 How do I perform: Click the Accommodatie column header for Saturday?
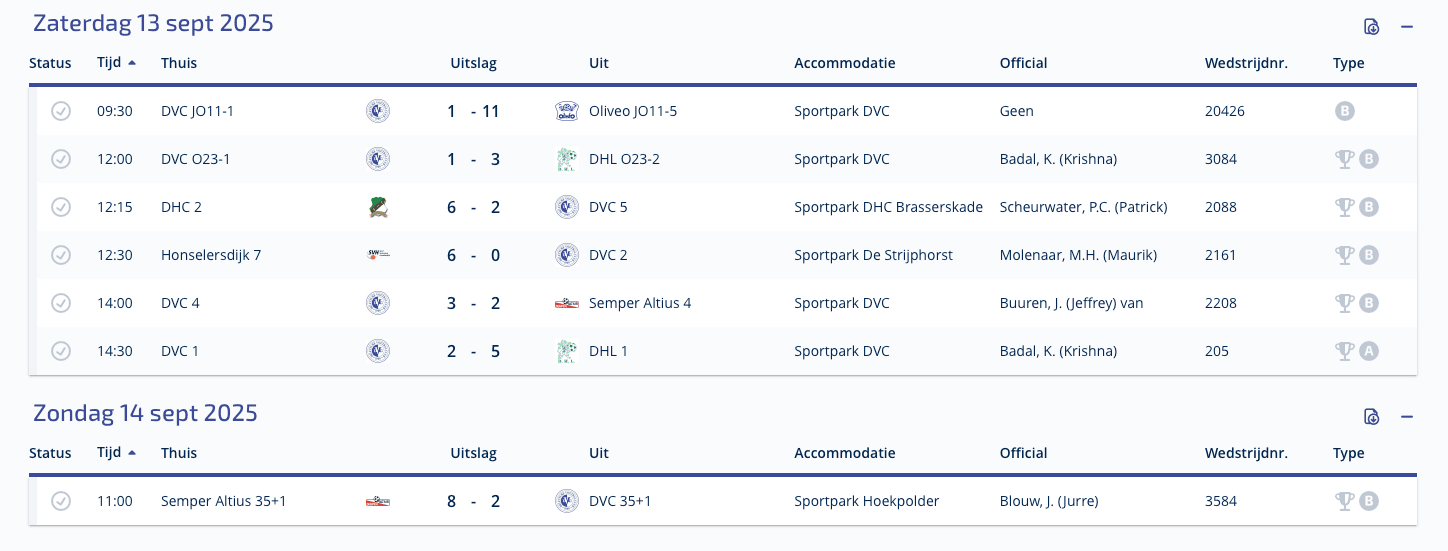click(844, 63)
